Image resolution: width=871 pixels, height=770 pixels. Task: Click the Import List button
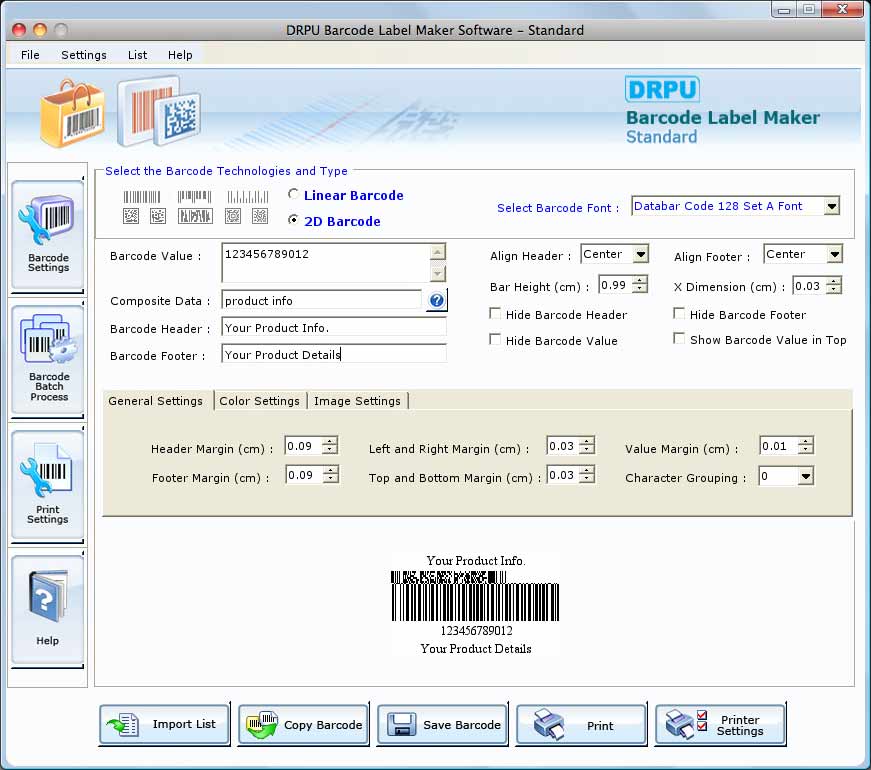tap(164, 724)
